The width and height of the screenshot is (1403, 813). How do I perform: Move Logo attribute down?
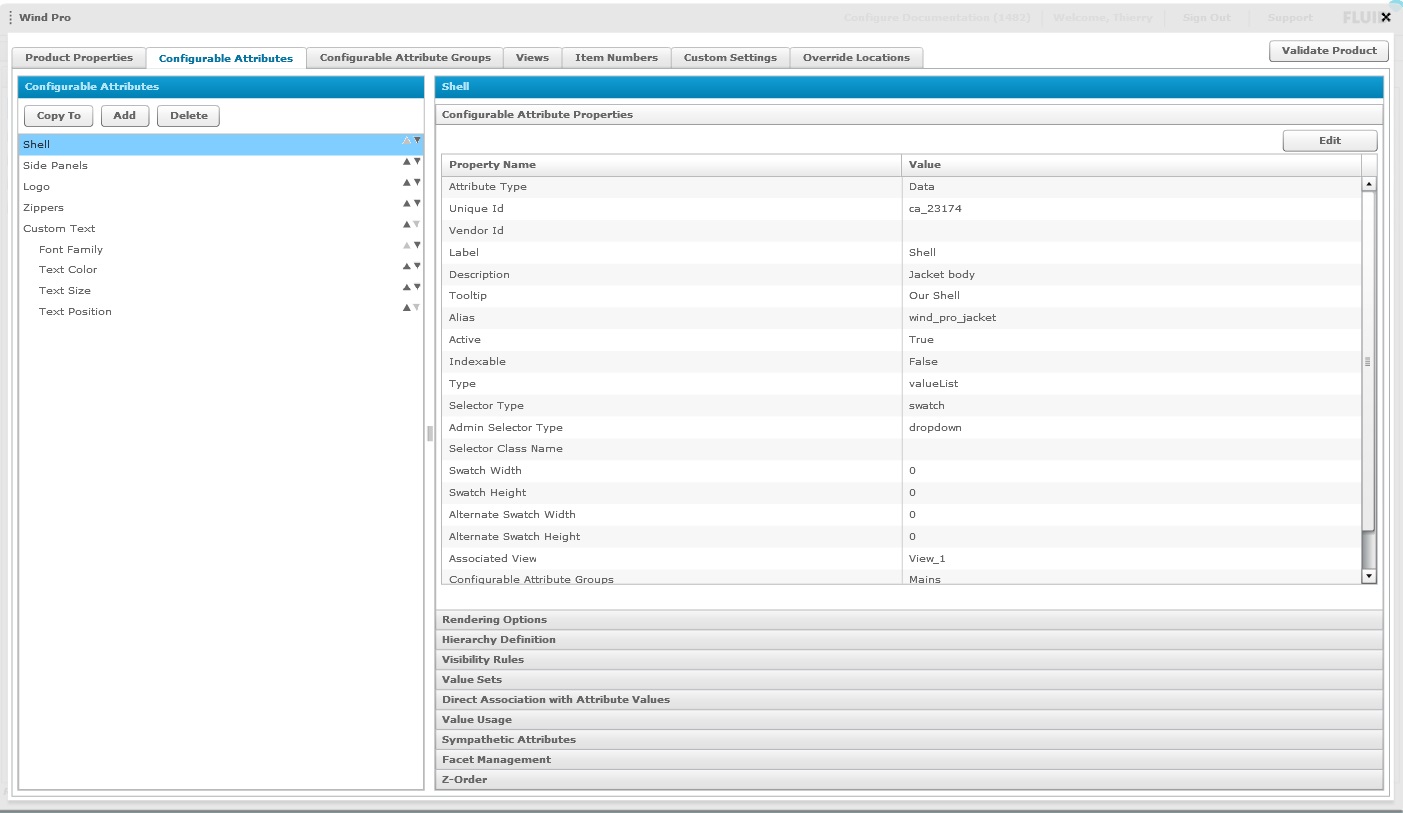[x=417, y=183]
